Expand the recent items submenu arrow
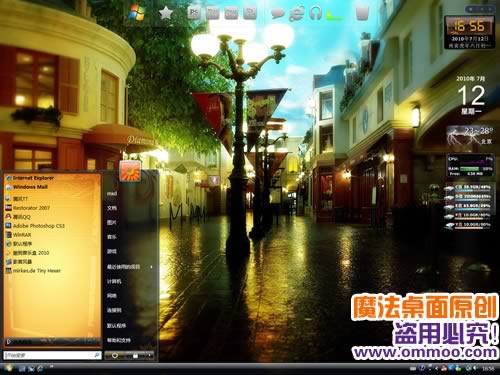 [152, 267]
